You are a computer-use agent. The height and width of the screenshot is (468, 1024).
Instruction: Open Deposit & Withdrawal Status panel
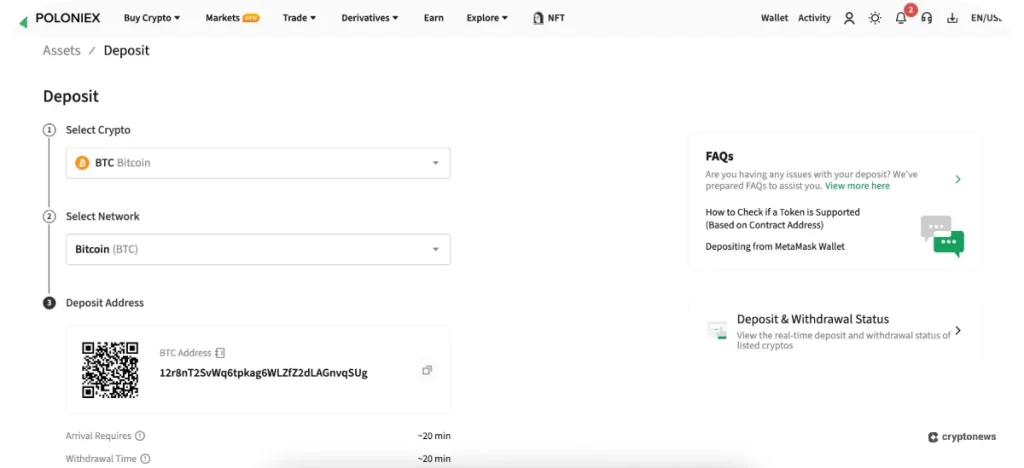click(x=835, y=330)
